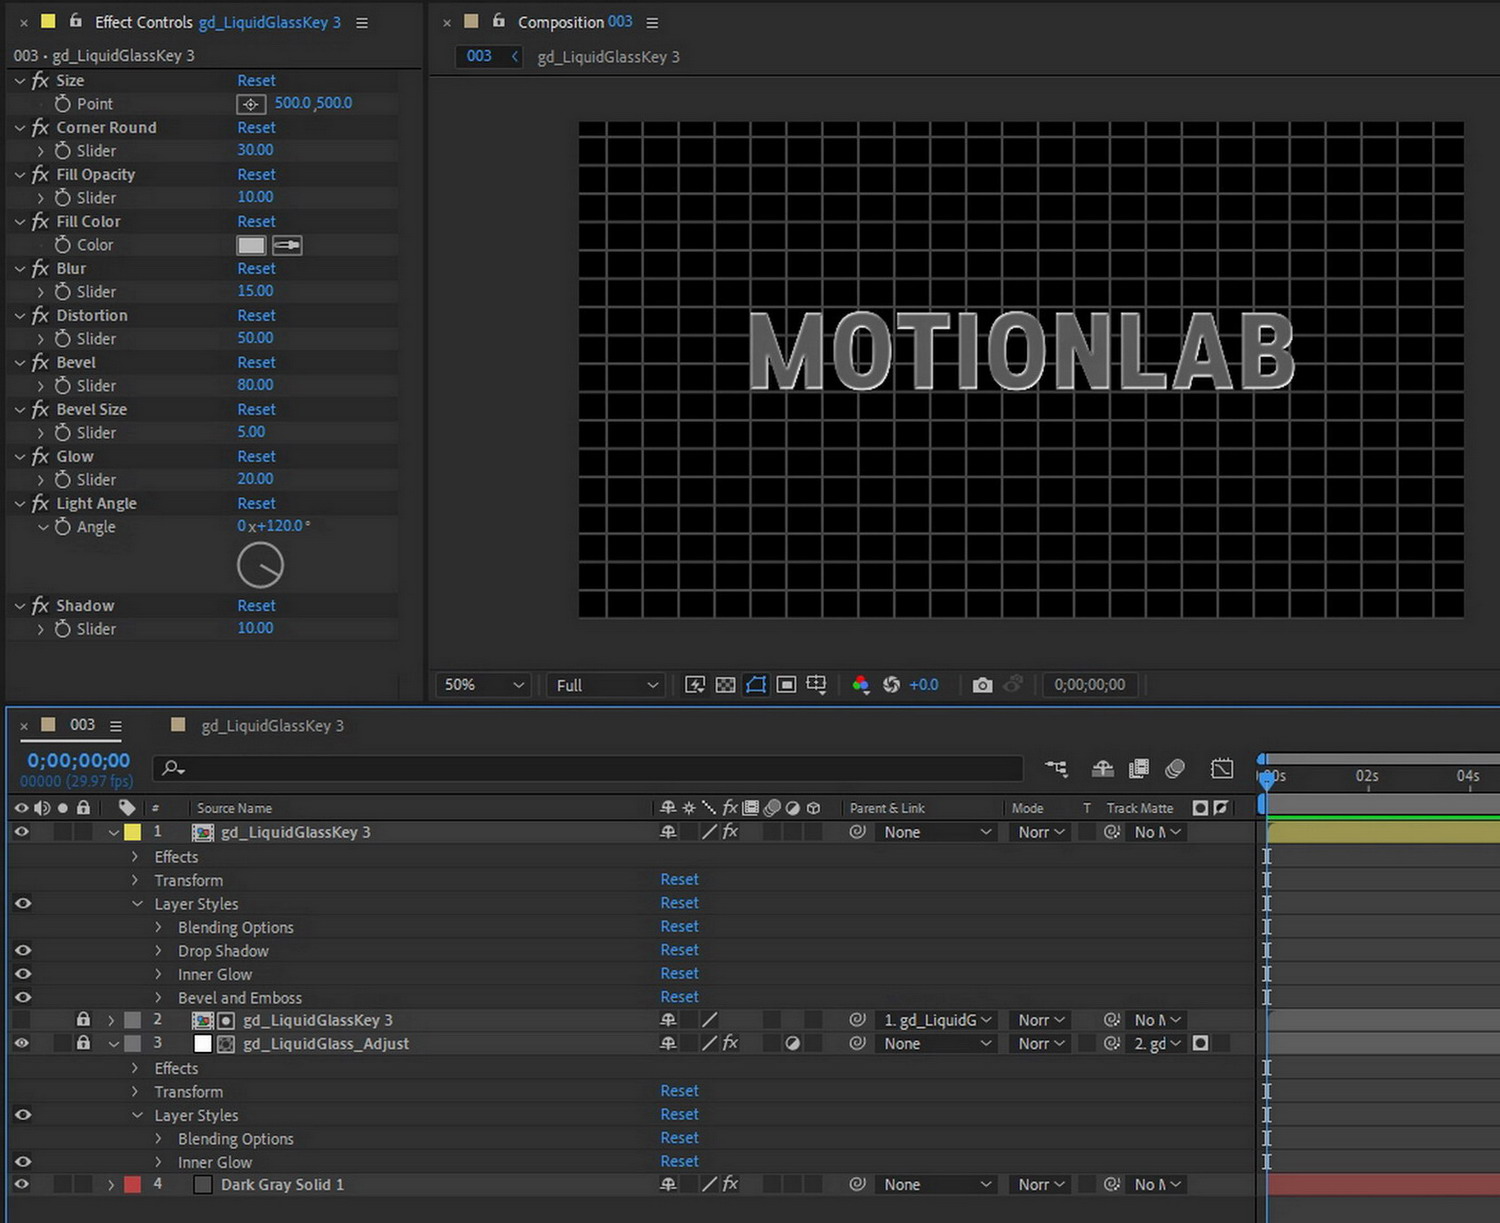Click the search magnifier in timeline
1500x1223 pixels.
(173, 768)
